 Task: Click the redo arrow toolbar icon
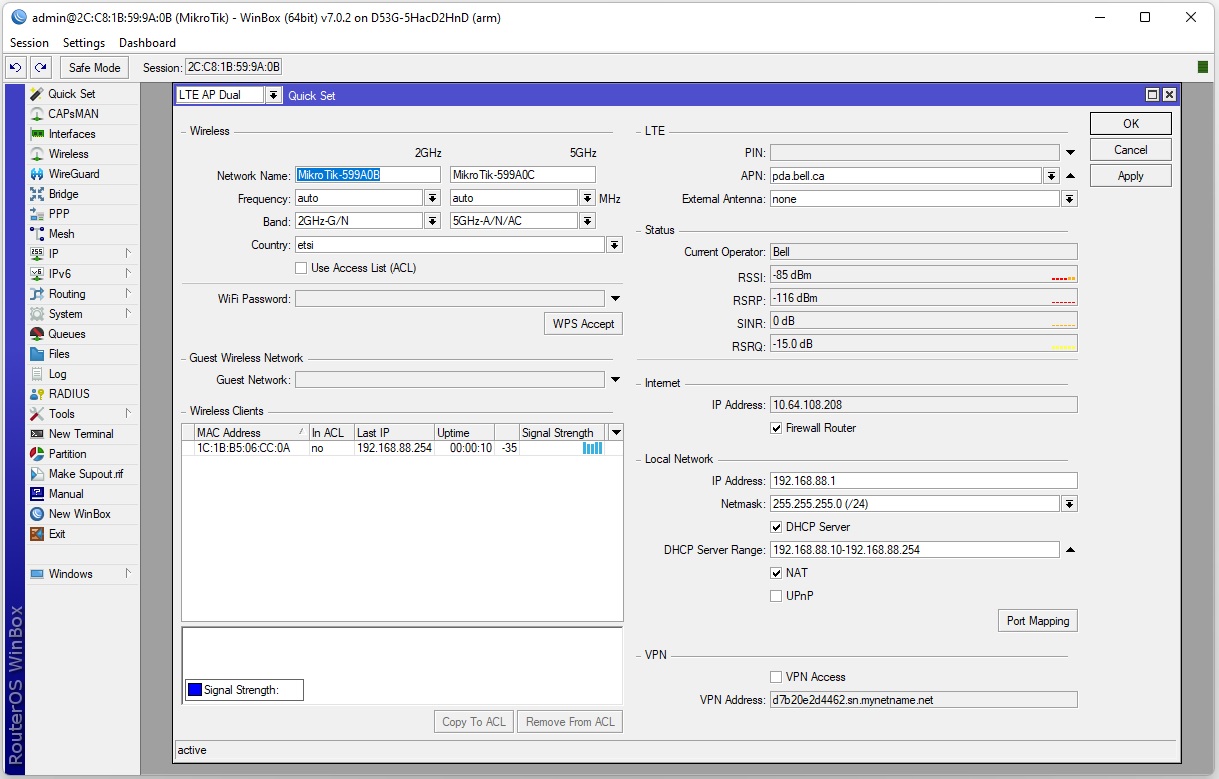(40, 68)
